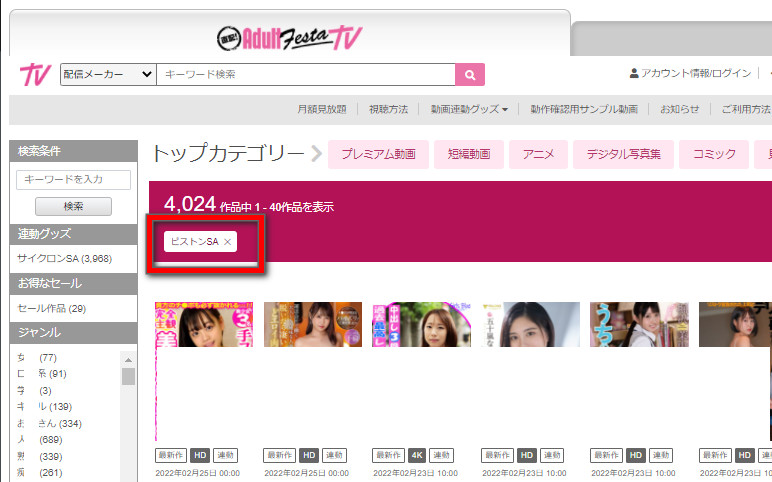
Task: Open the お知らせ menu item
Action: pyautogui.click(x=679, y=109)
